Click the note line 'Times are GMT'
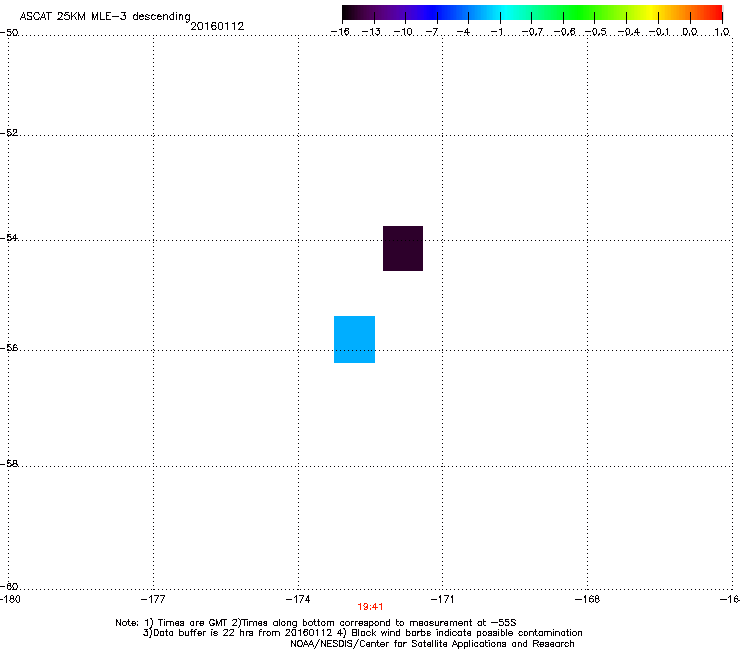The image size is (740, 650). click(316, 623)
